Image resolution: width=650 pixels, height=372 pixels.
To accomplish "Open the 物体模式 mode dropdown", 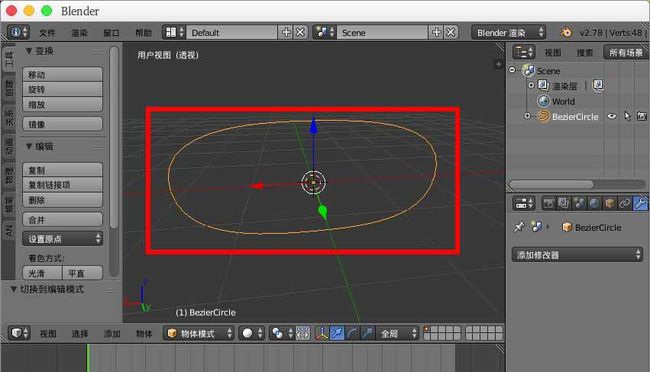I will click(x=200, y=333).
